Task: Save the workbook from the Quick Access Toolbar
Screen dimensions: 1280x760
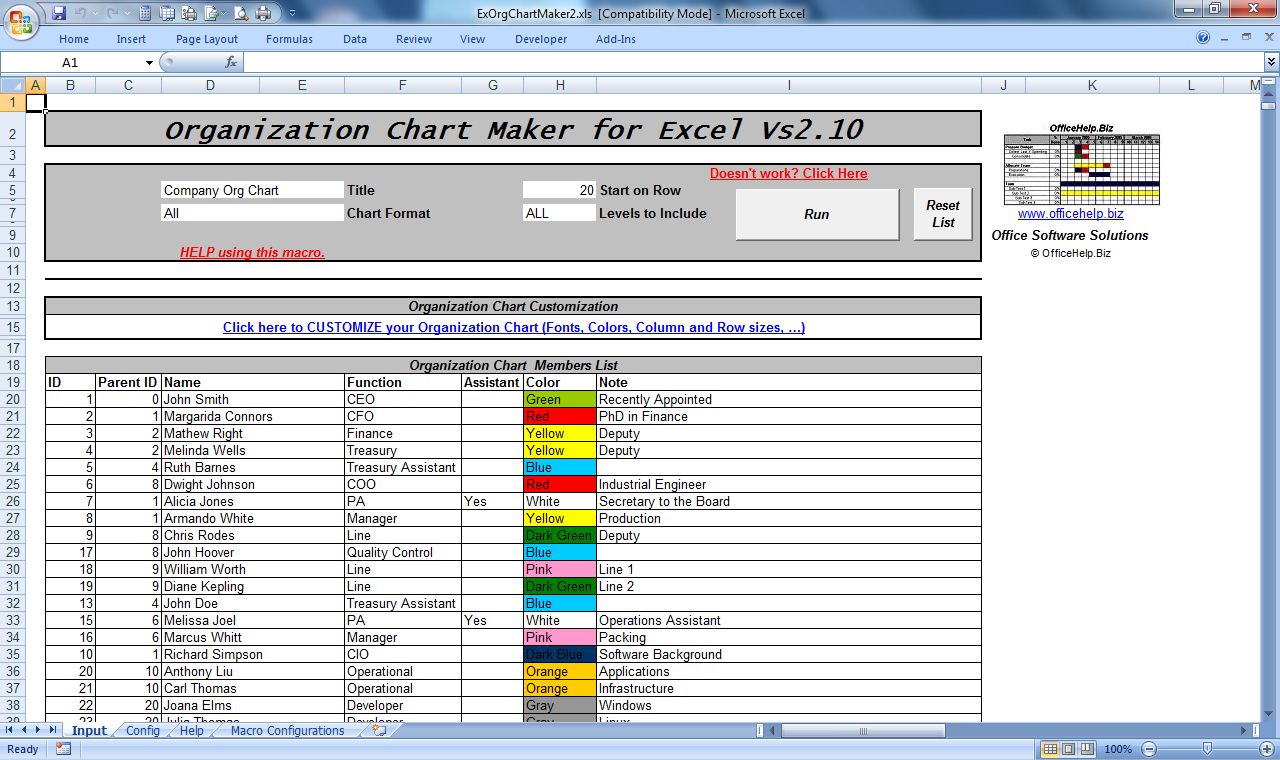Action: pos(59,13)
